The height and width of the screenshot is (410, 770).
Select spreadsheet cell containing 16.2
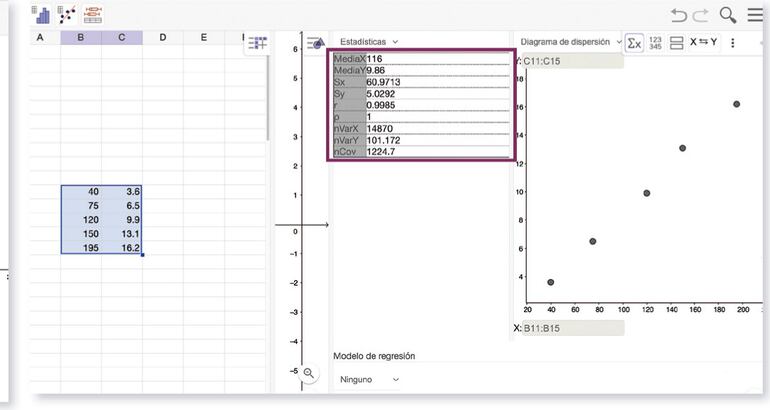(x=122, y=248)
